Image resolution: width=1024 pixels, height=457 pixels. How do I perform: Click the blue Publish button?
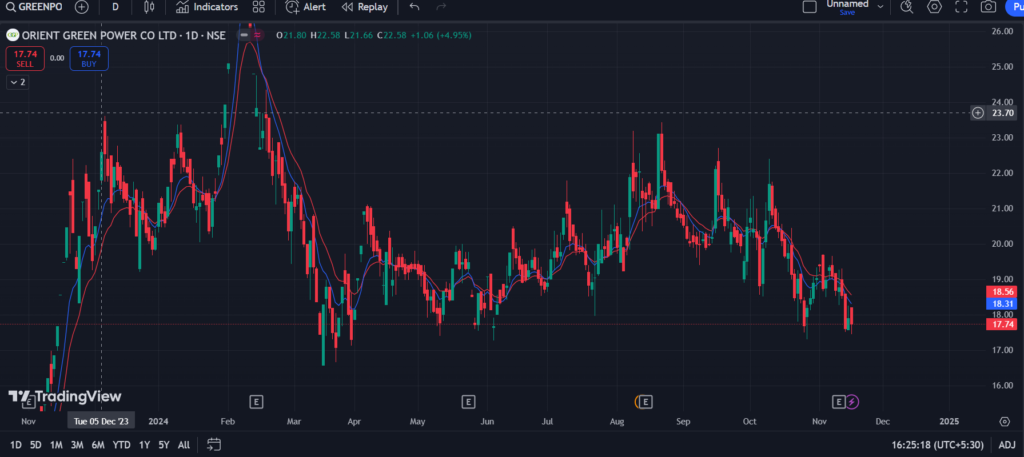[x=1014, y=7]
